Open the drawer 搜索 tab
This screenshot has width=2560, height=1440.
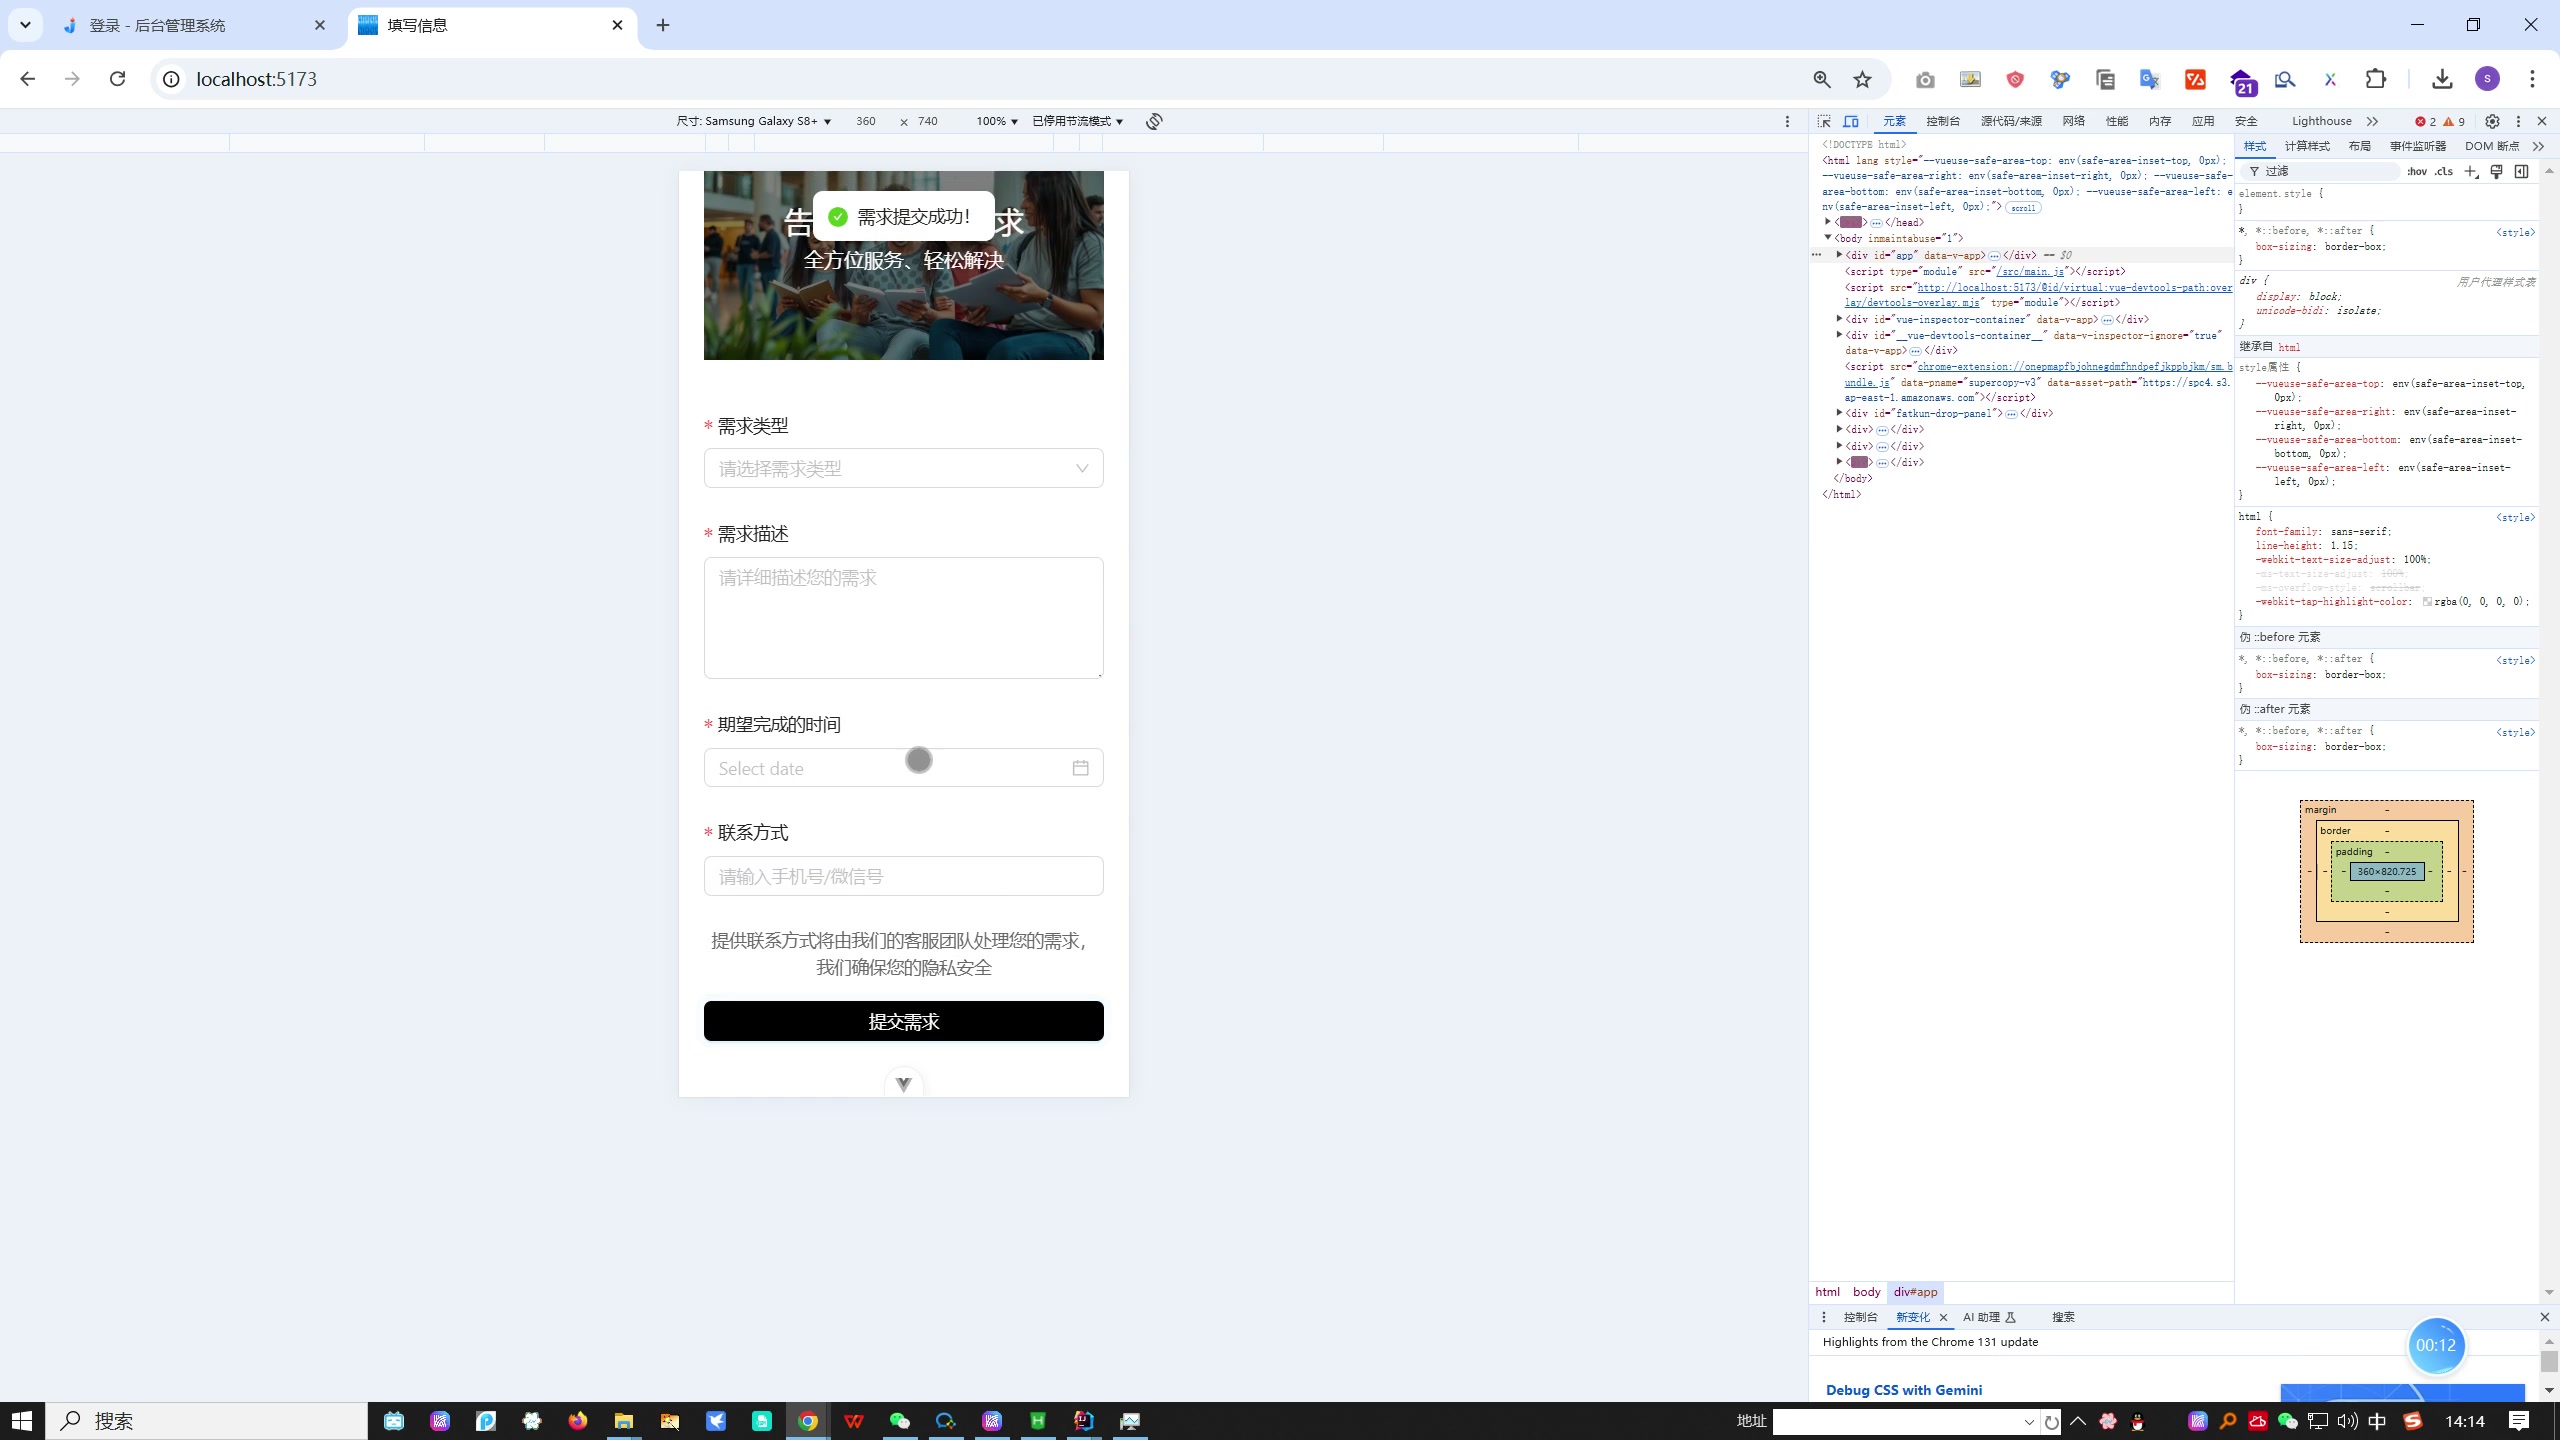(2063, 1317)
